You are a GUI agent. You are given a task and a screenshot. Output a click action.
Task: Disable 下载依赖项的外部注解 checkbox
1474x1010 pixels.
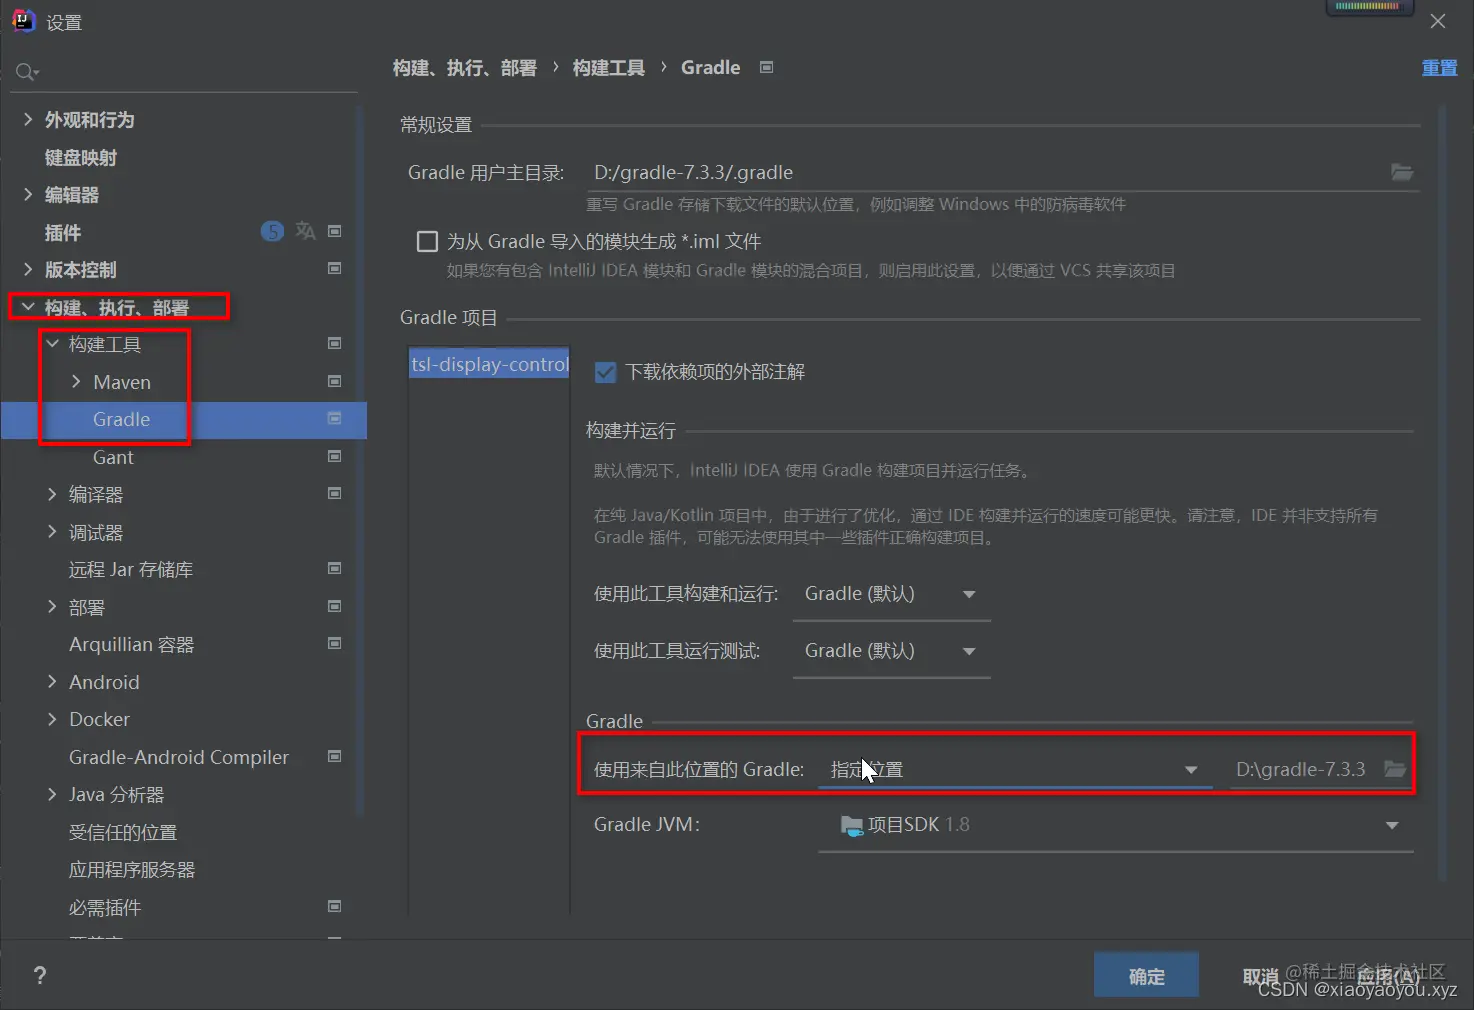coord(605,371)
